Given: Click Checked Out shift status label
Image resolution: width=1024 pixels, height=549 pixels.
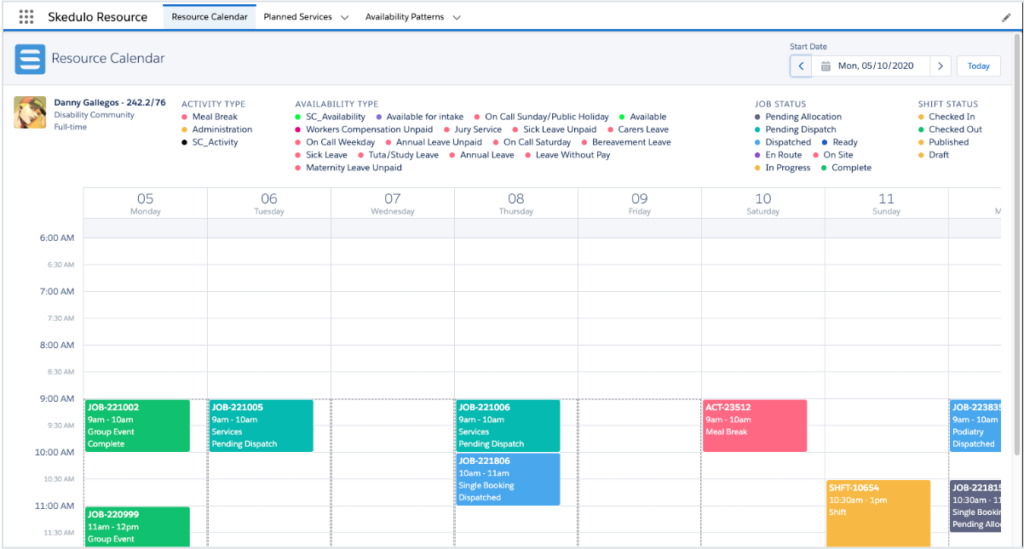Looking at the screenshot, I should click(955, 129).
